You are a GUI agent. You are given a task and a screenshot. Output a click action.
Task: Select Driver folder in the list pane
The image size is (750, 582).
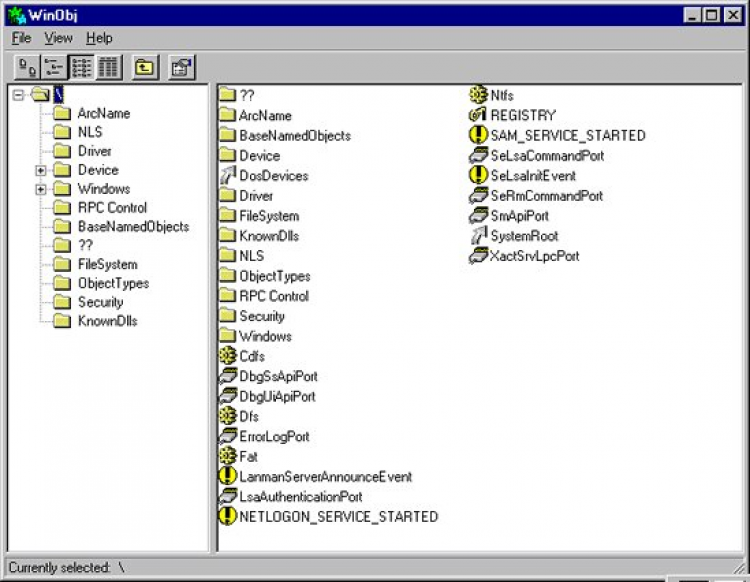256,196
